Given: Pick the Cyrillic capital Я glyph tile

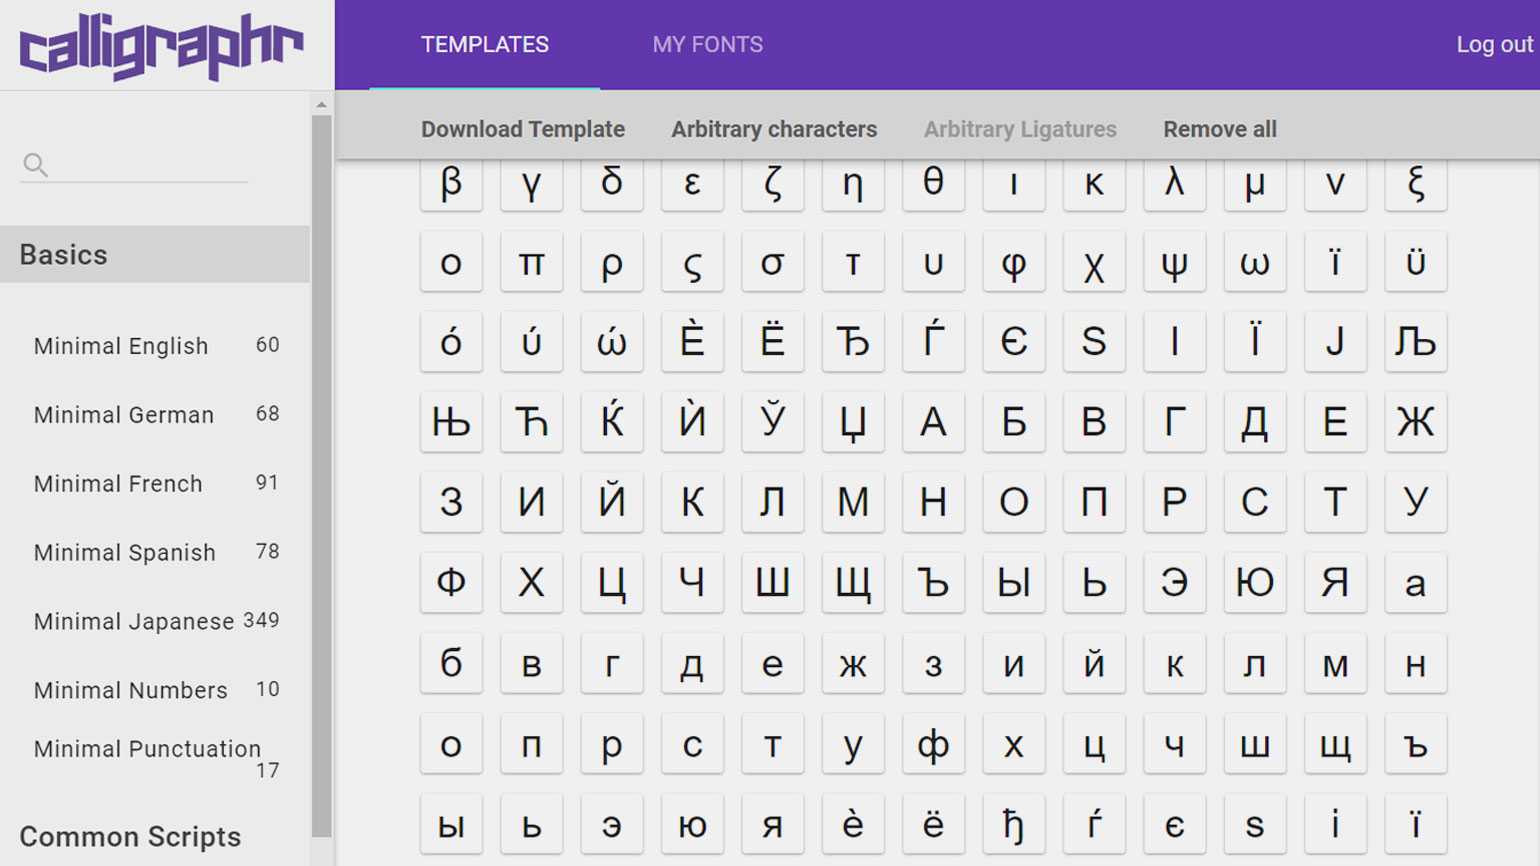Looking at the screenshot, I should click(1334, 582).
